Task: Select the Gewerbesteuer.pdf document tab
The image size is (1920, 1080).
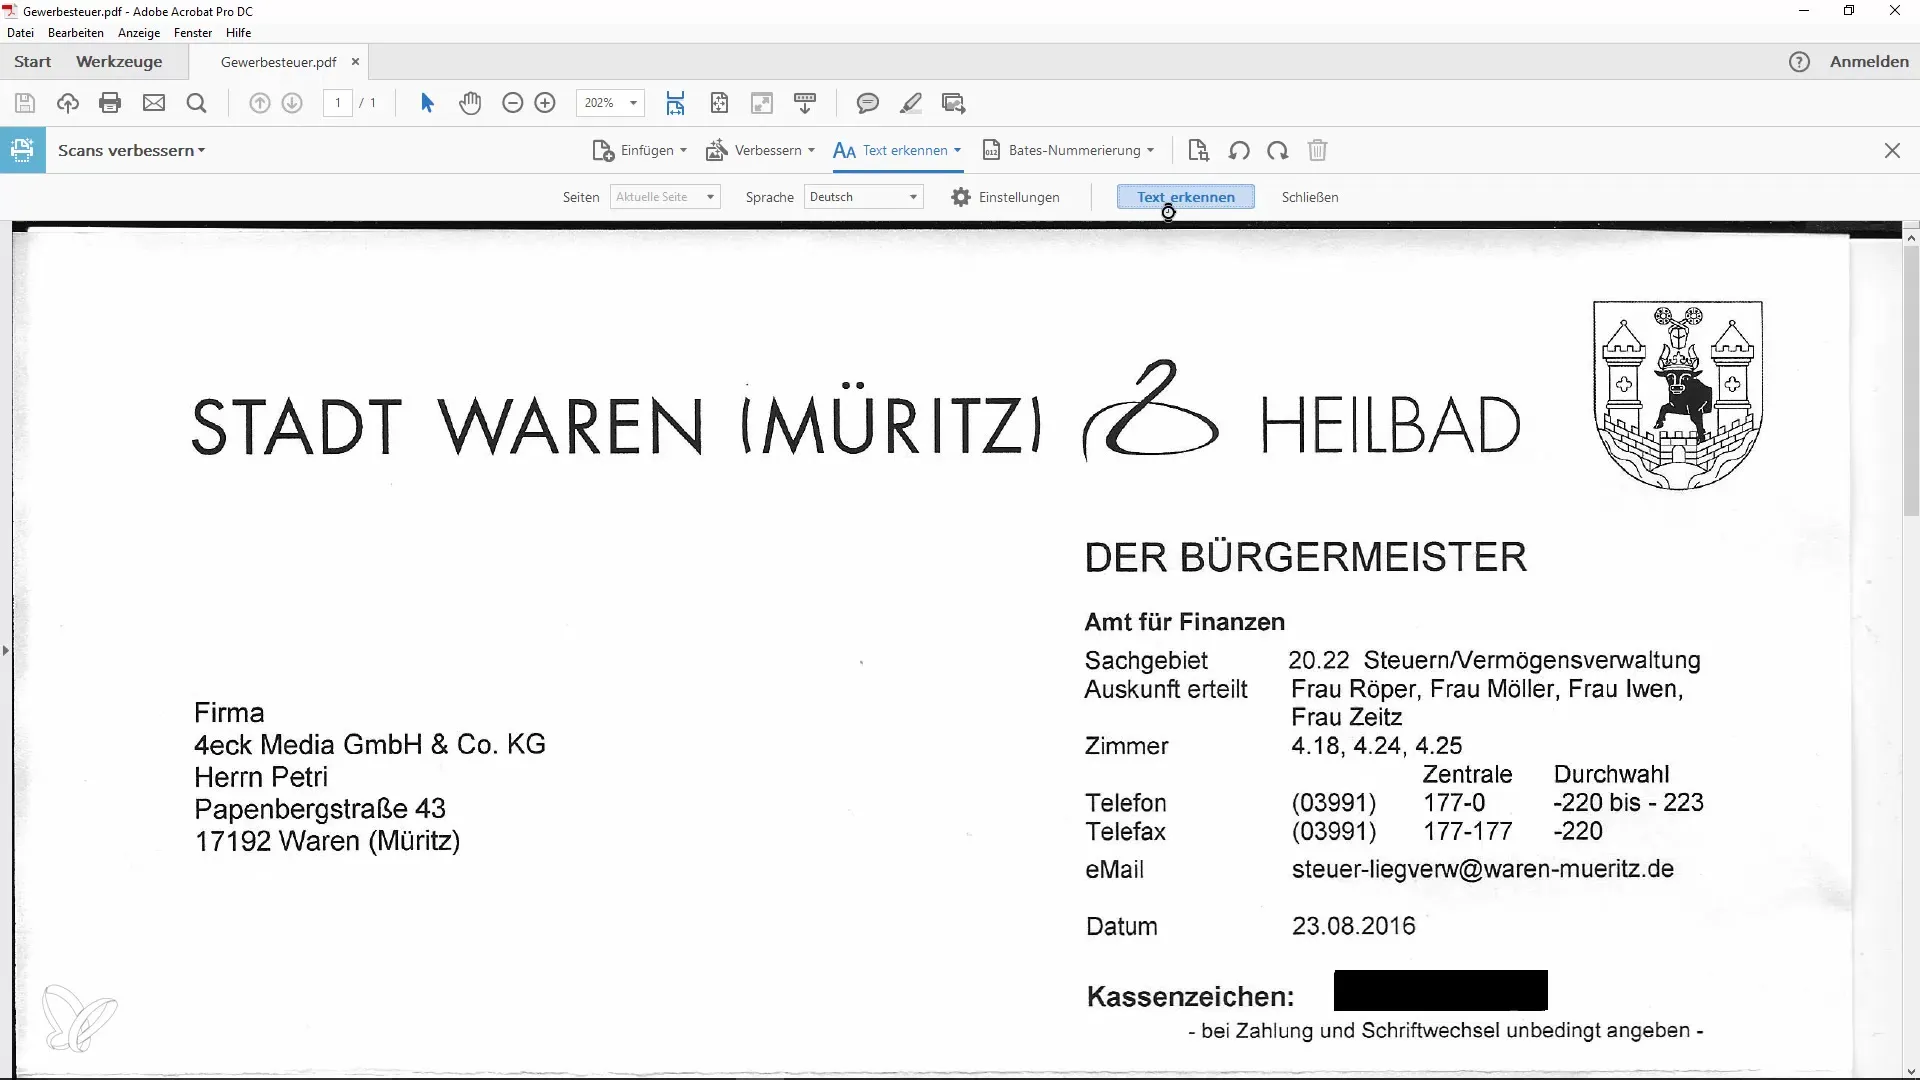Action: [x=278, y=62]
